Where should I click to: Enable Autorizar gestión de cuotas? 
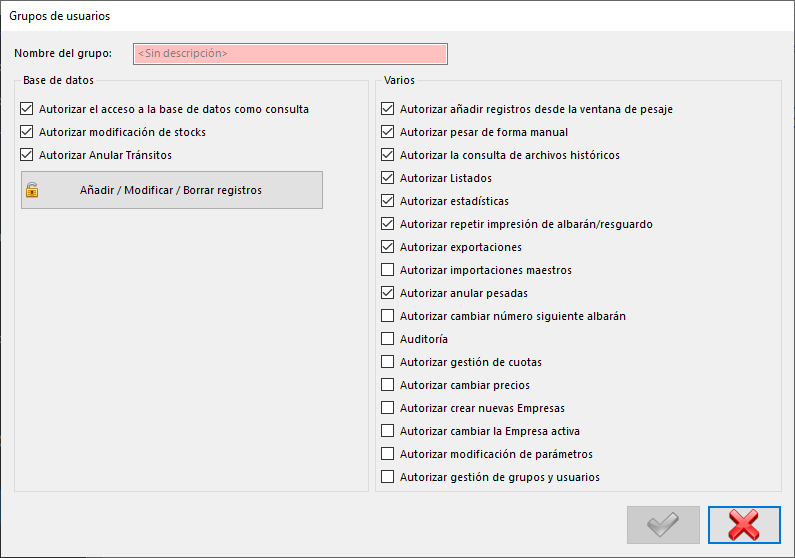tap(387, 361)
